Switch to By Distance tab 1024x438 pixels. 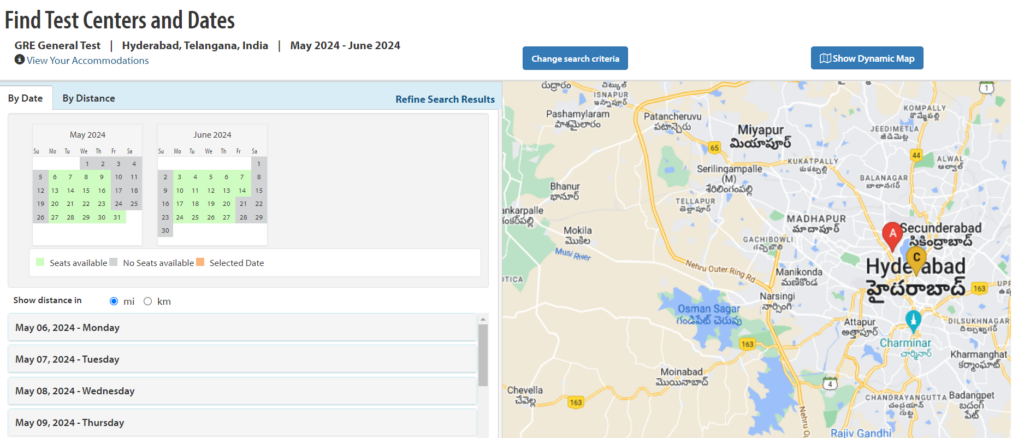point(89,99)
